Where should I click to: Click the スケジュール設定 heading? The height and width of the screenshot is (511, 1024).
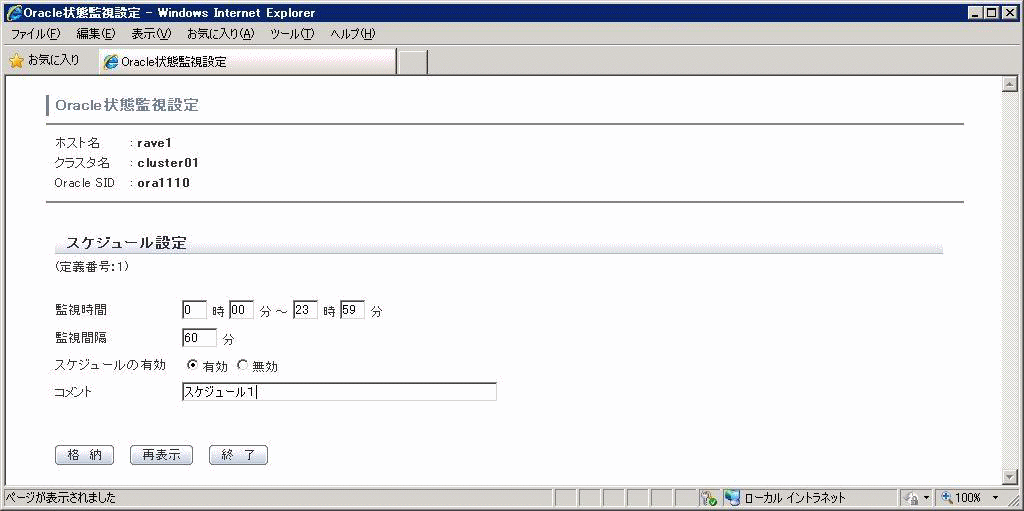coord(127,244)
